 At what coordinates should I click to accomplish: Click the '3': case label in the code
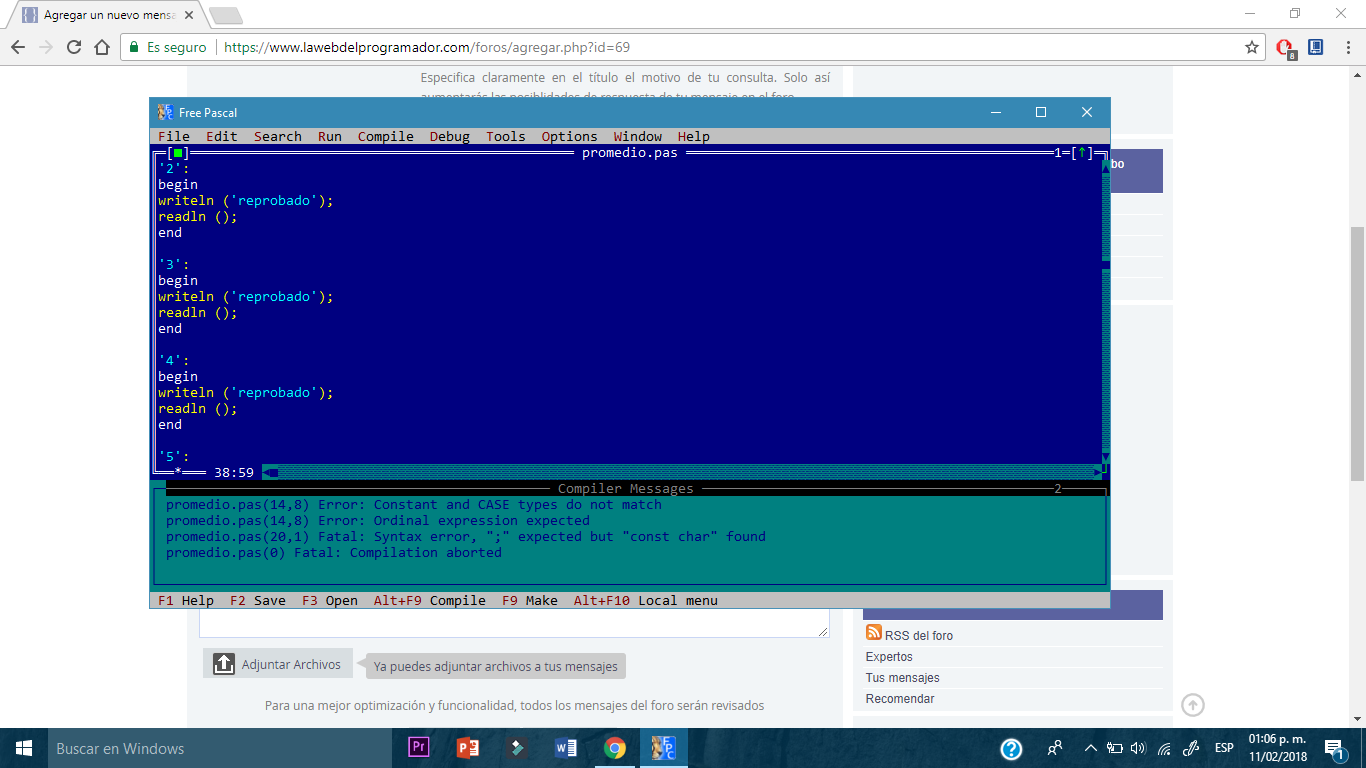pyautogui.click(x=174, y=265)
